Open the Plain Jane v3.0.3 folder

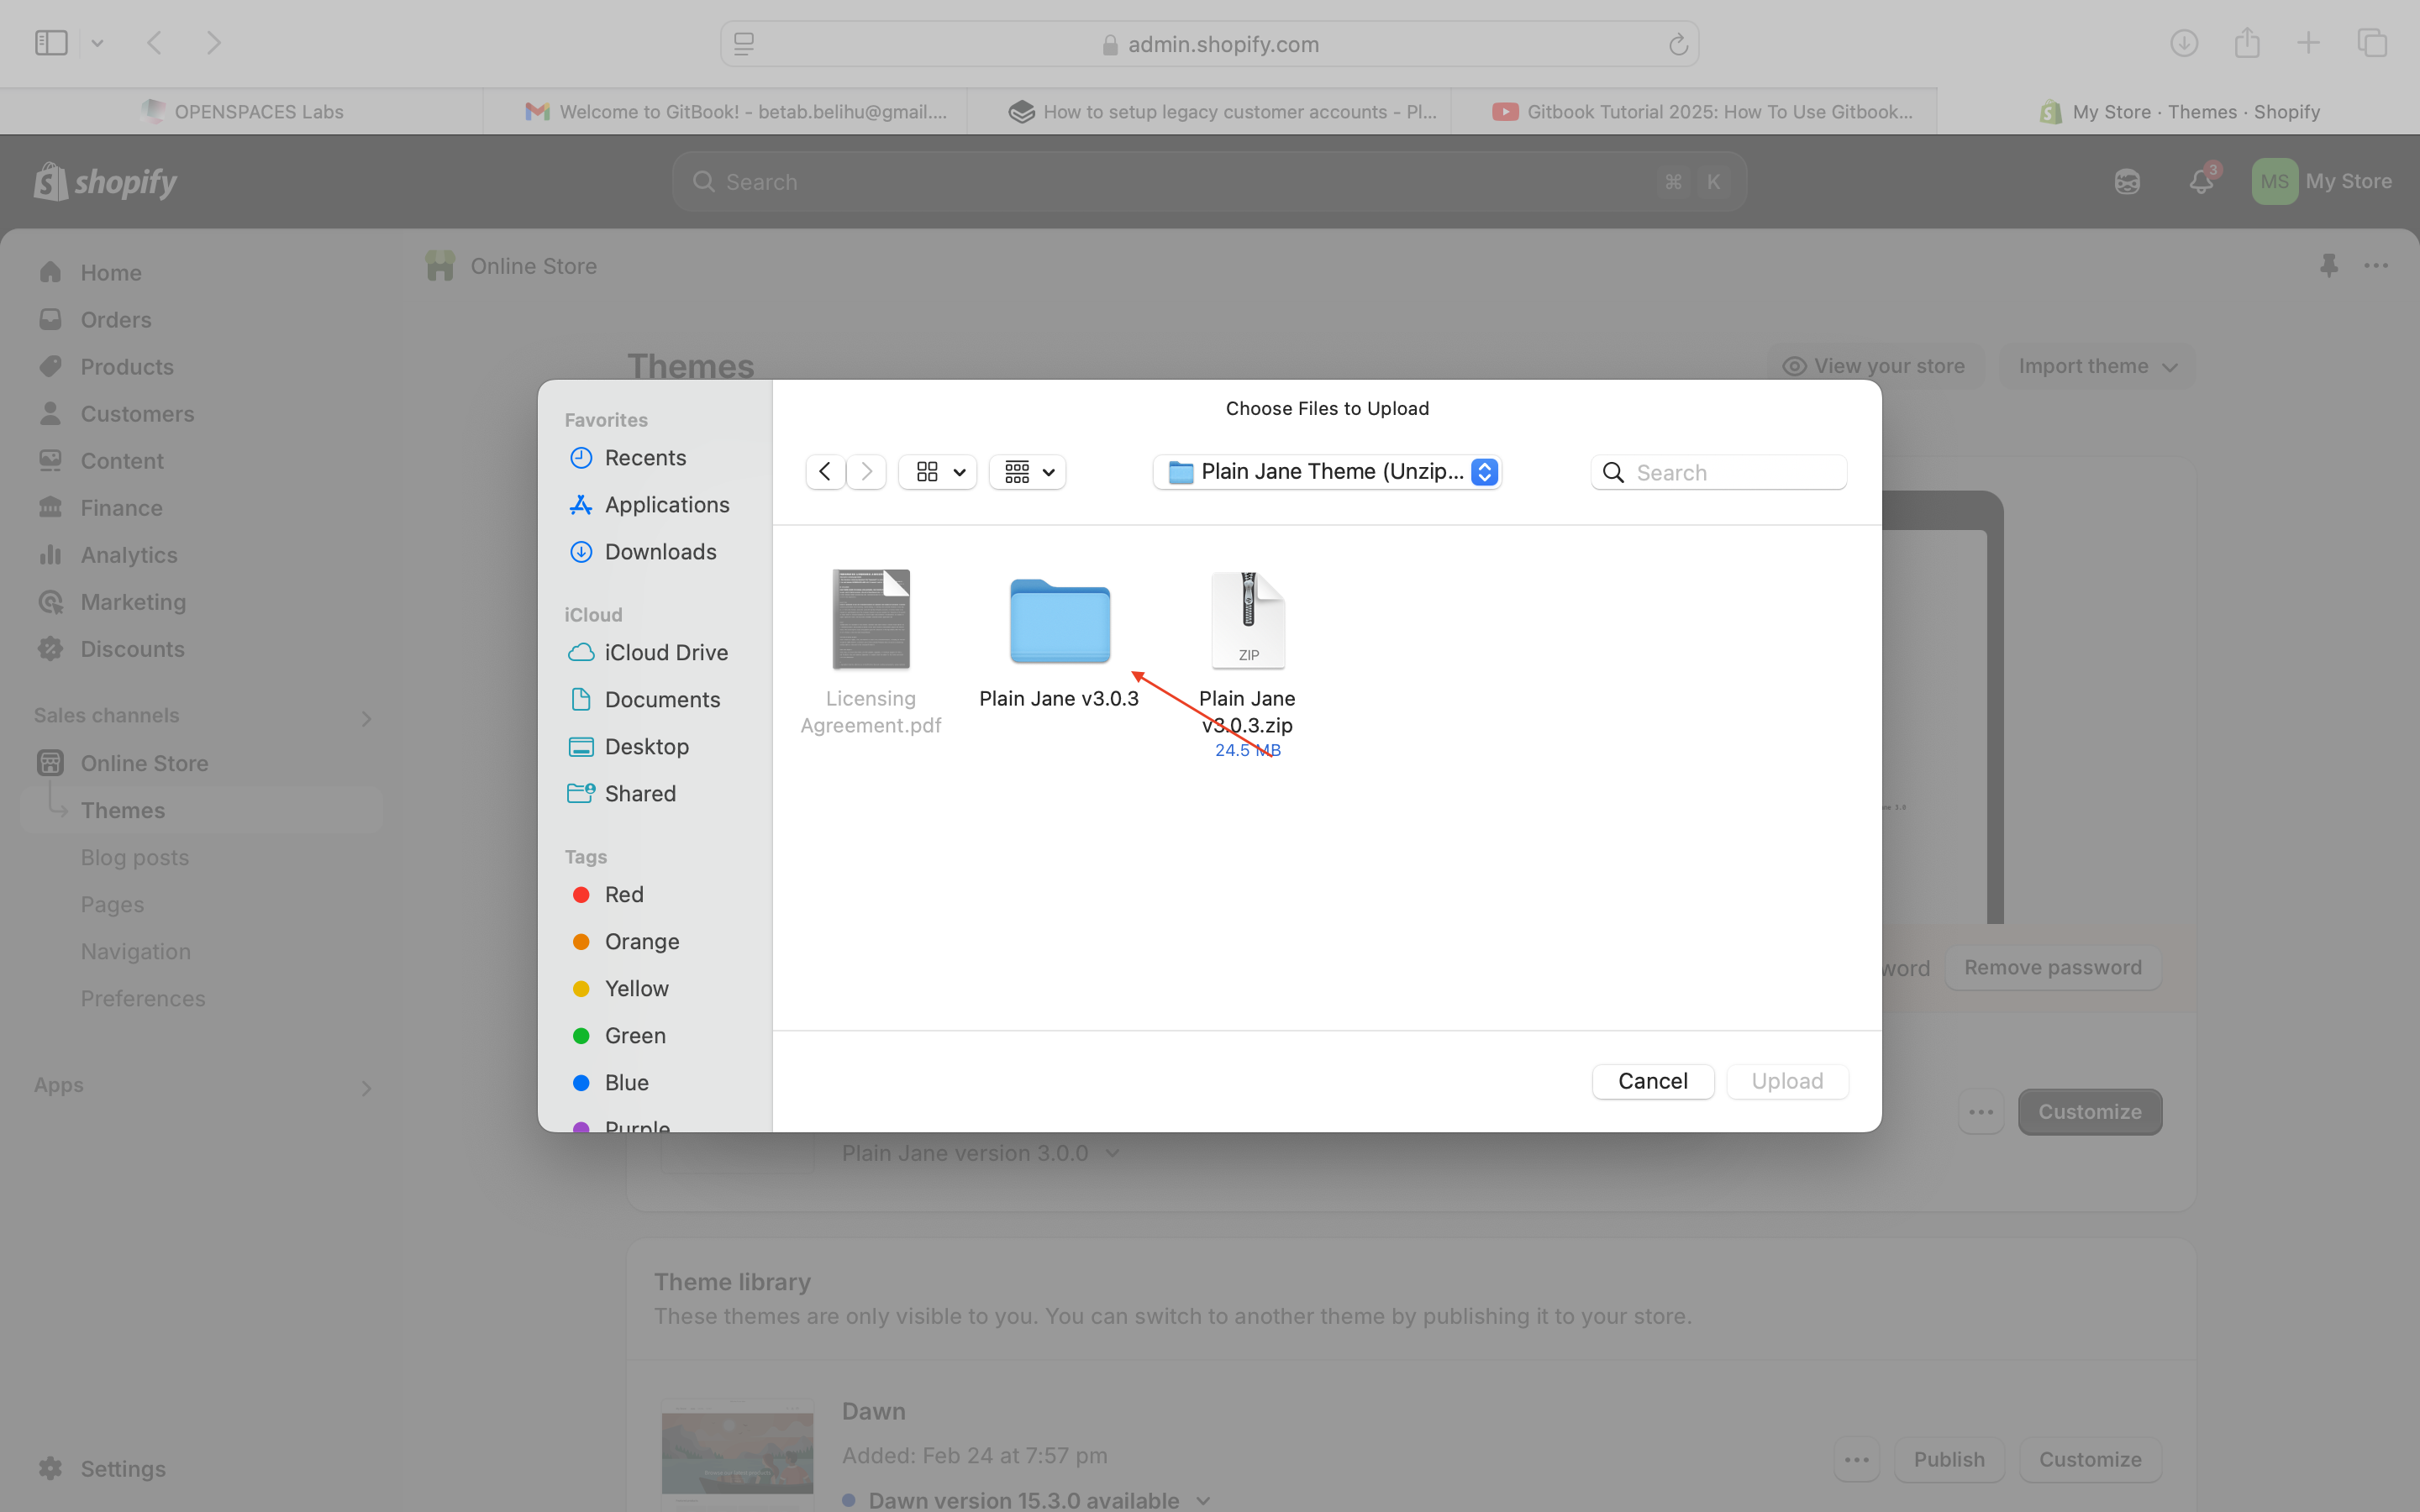(1059, 620)
